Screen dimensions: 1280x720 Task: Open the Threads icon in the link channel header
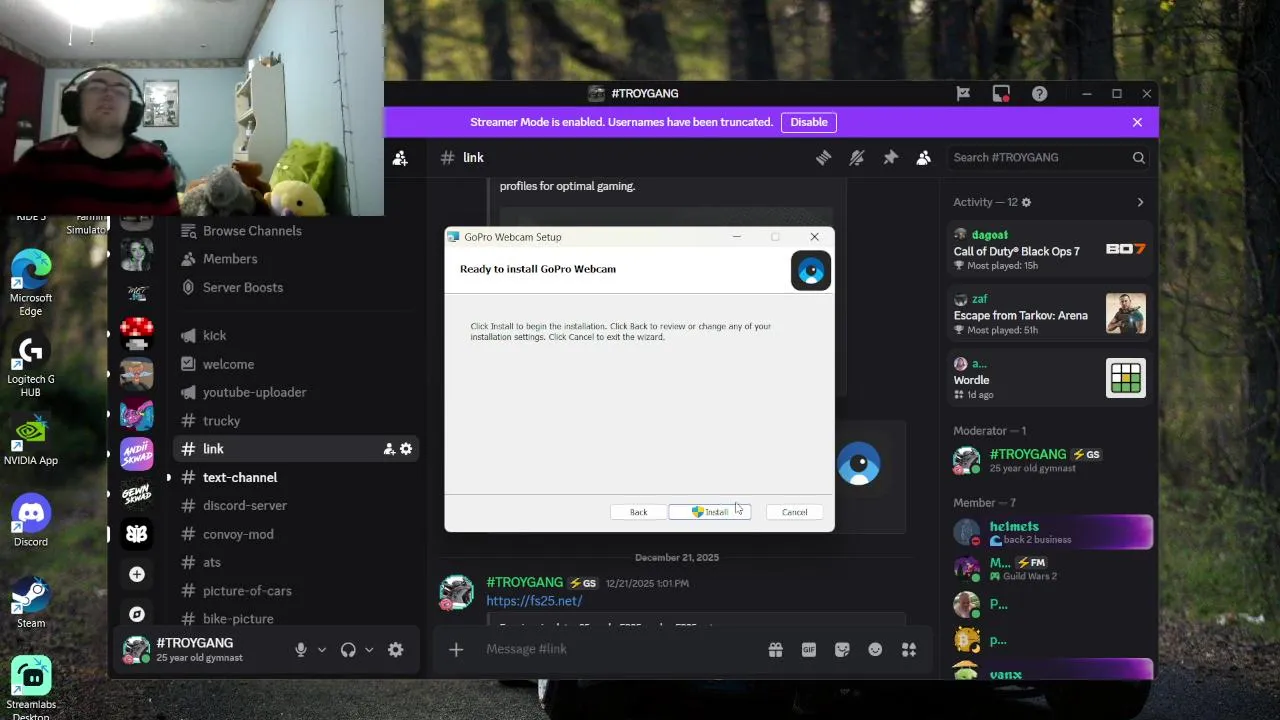[x=823, y=157]
